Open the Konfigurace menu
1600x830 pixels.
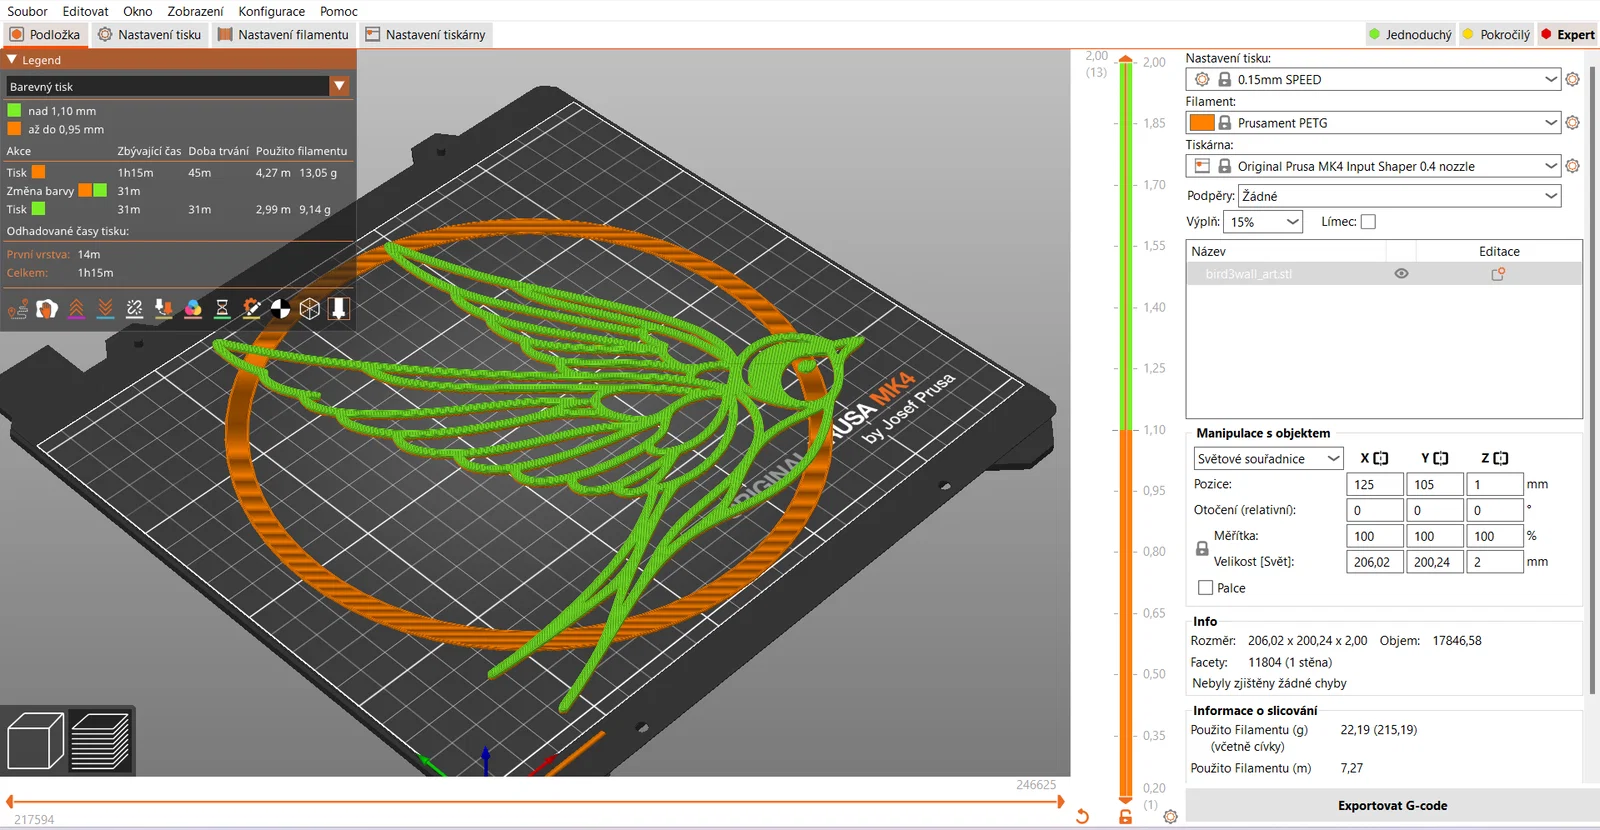272,11
